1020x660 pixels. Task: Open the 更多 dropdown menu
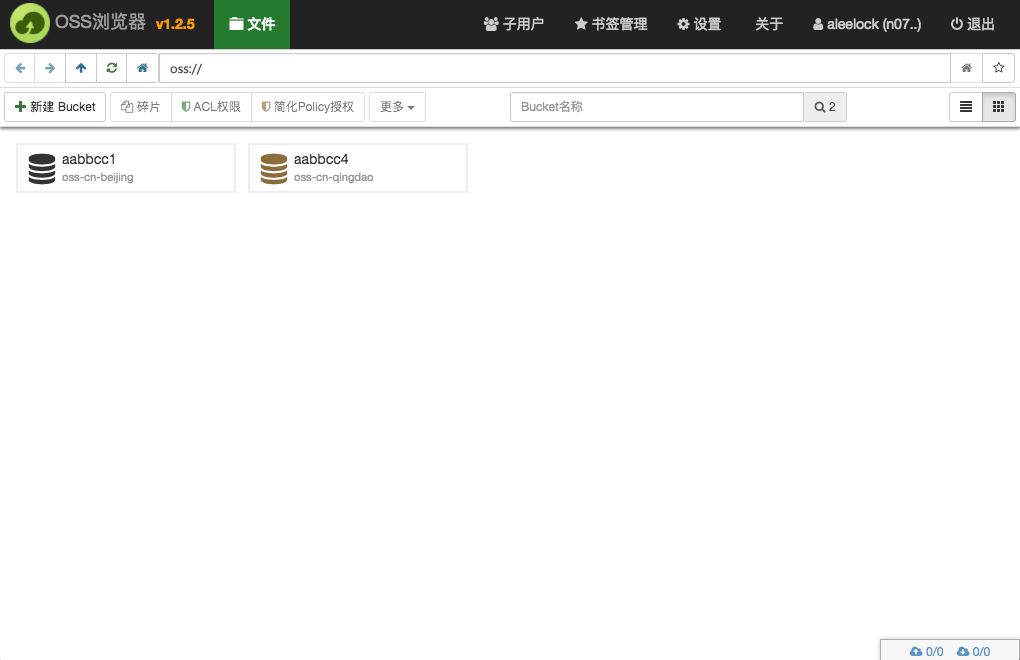coord(397,106)
